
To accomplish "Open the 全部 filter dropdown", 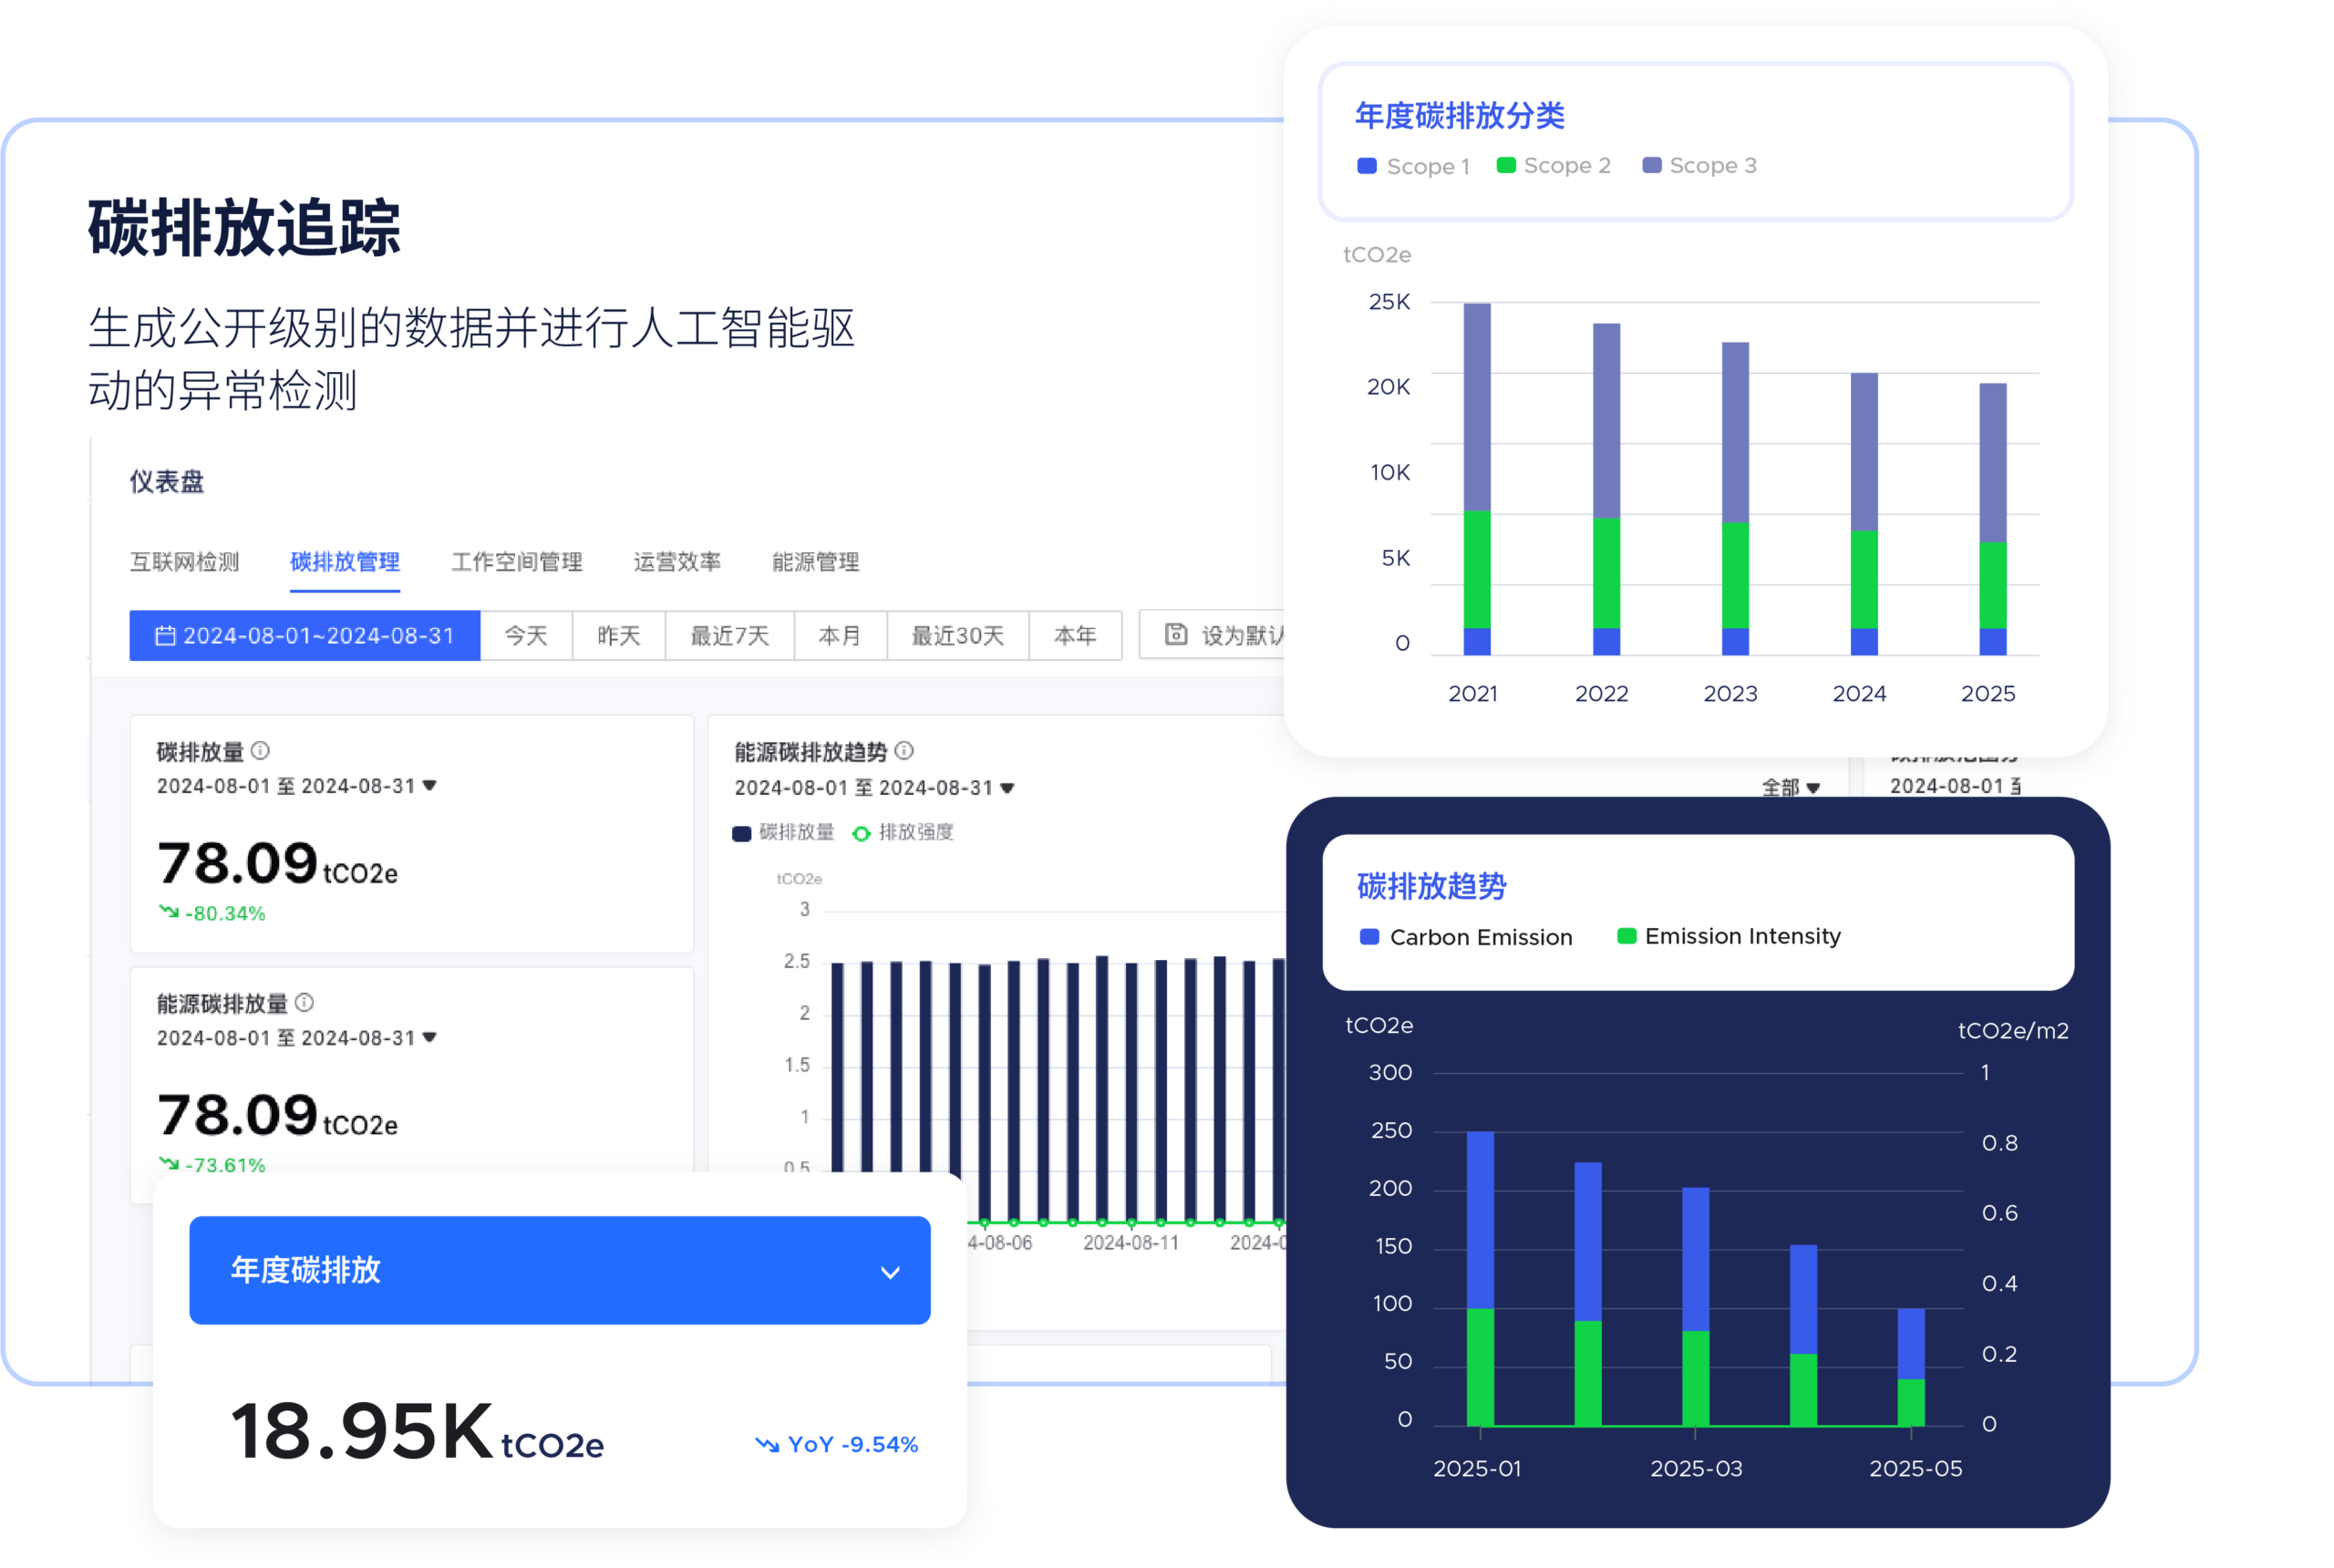I will tap(1790, 788).
